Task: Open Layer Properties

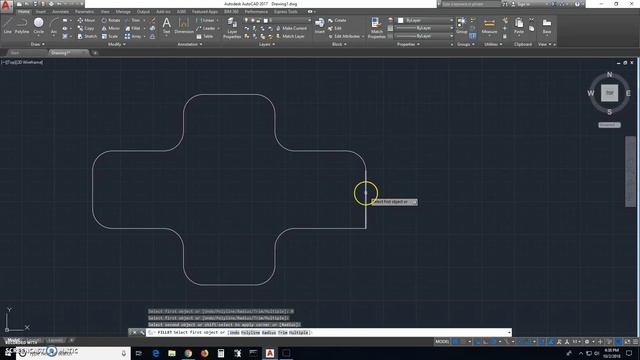Action: [232, 28]
